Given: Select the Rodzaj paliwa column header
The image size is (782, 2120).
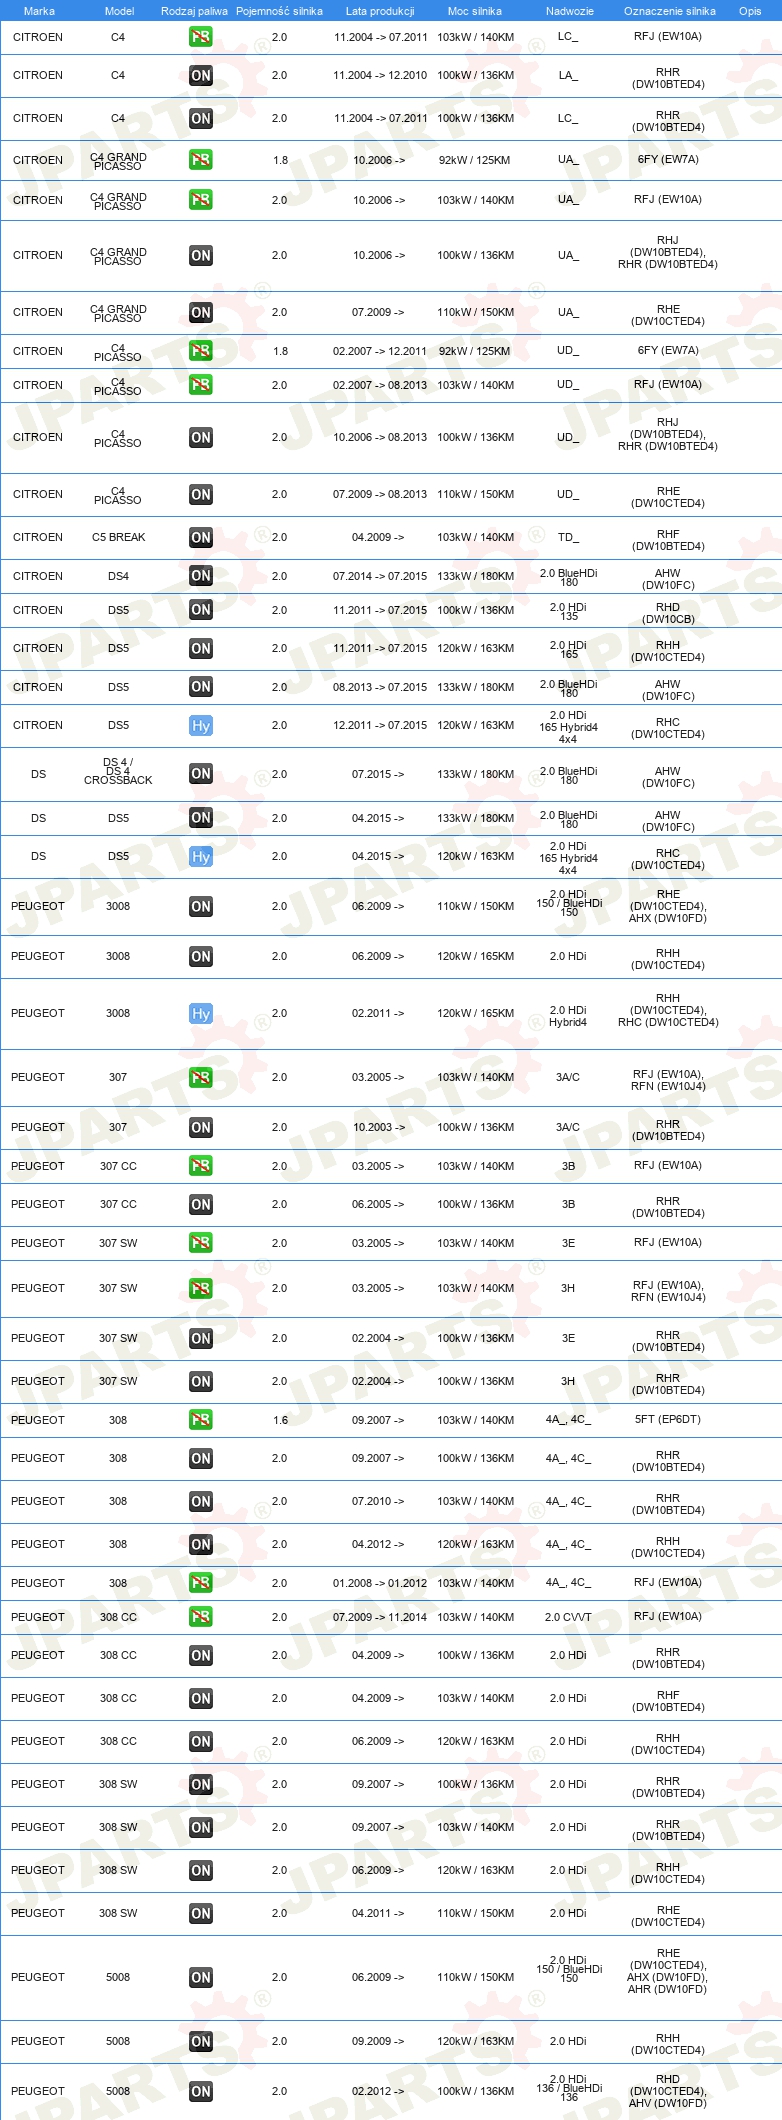Looking at the screenshot, I should point(194,11).
